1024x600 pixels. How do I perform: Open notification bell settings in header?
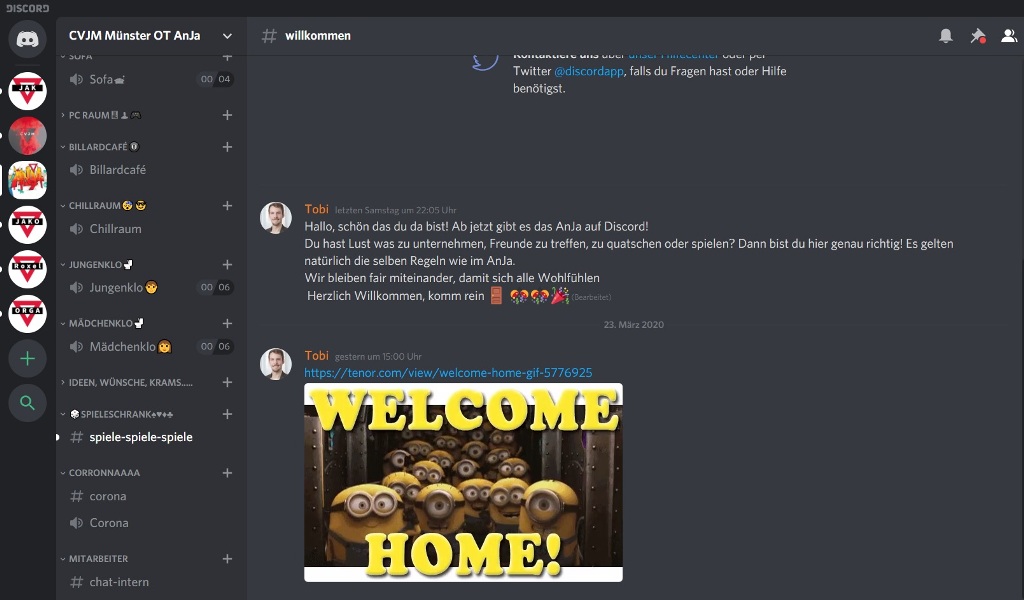[945, 36]
